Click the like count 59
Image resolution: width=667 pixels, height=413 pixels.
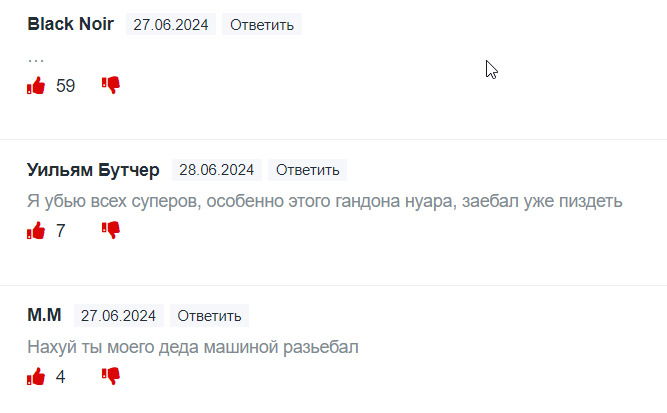tap(66, 86)
